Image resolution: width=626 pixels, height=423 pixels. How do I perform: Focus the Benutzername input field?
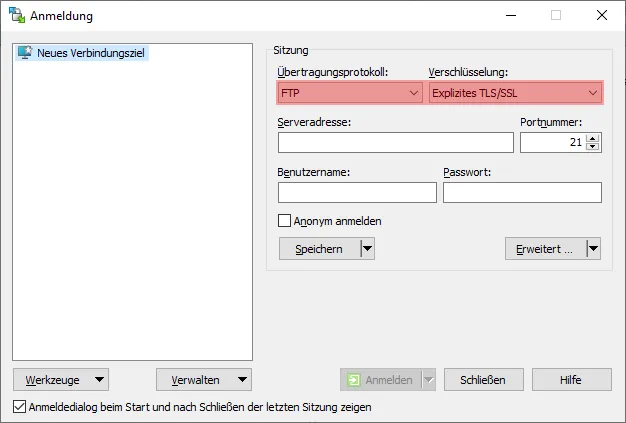[x=357, y=192]
